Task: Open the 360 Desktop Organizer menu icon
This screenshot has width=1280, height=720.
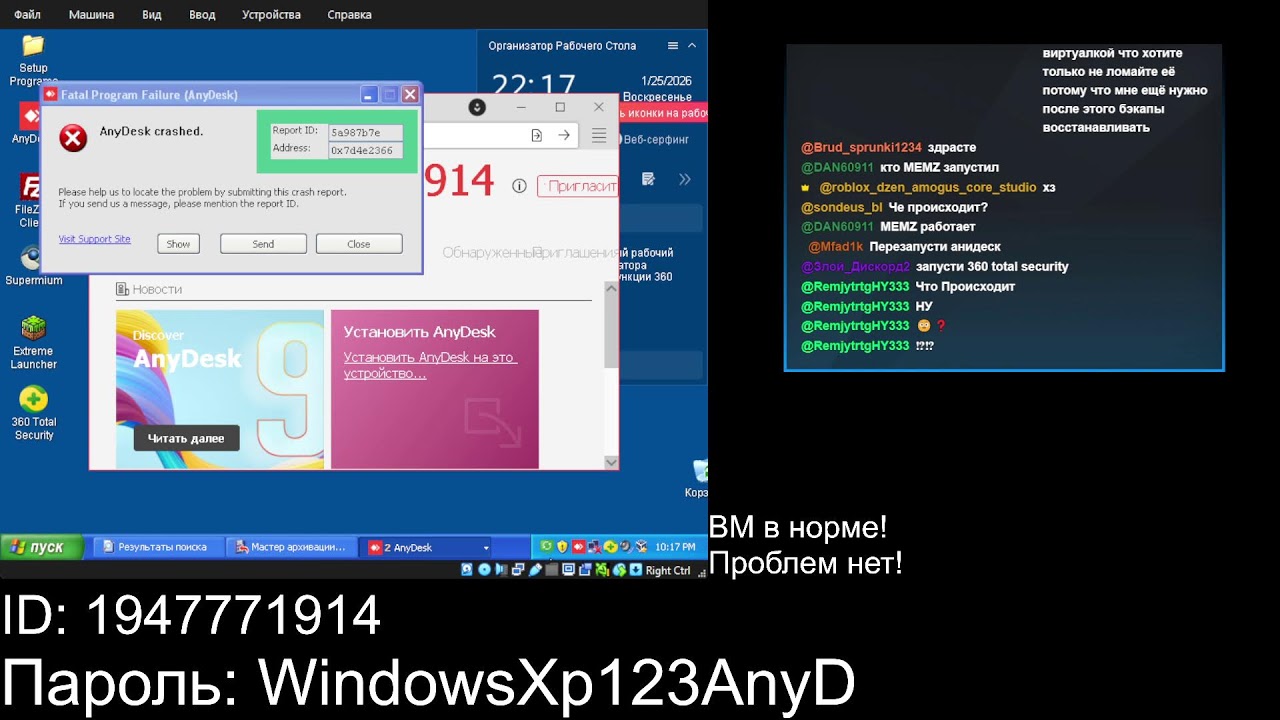Action: coord(672,46)
